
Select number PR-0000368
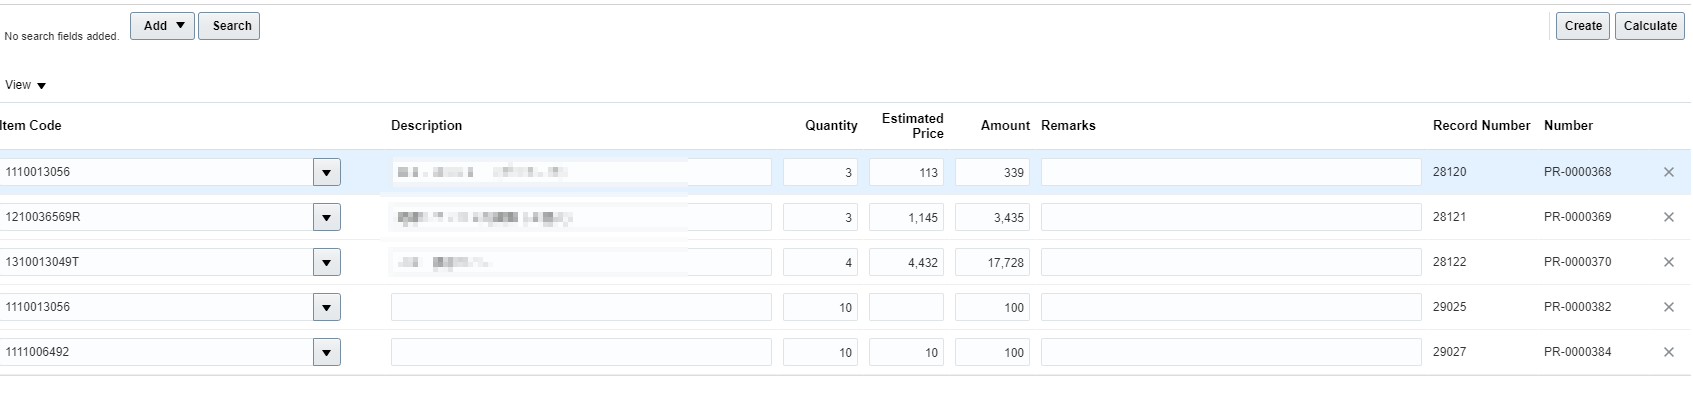tap(1577, 172)
